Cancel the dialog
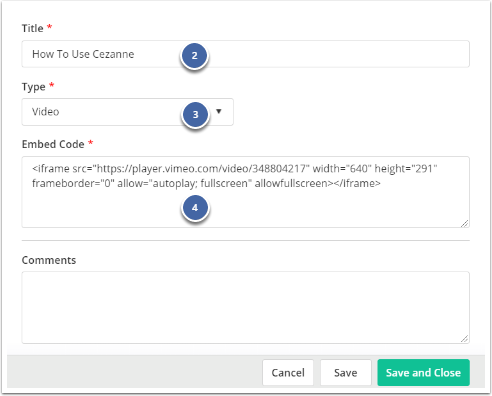This screenshot has height=396, width=492. (x=288, y=373)
